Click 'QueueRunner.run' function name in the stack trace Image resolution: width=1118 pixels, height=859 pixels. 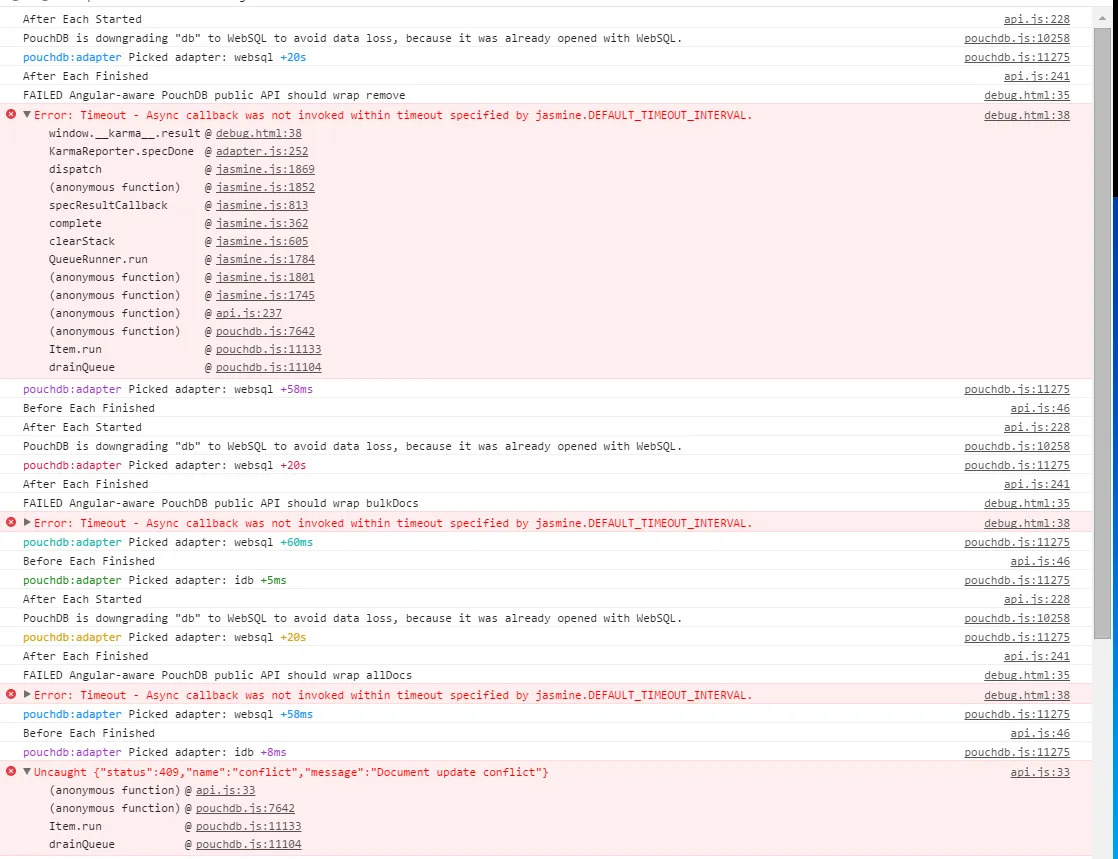[x=98, y=259]
